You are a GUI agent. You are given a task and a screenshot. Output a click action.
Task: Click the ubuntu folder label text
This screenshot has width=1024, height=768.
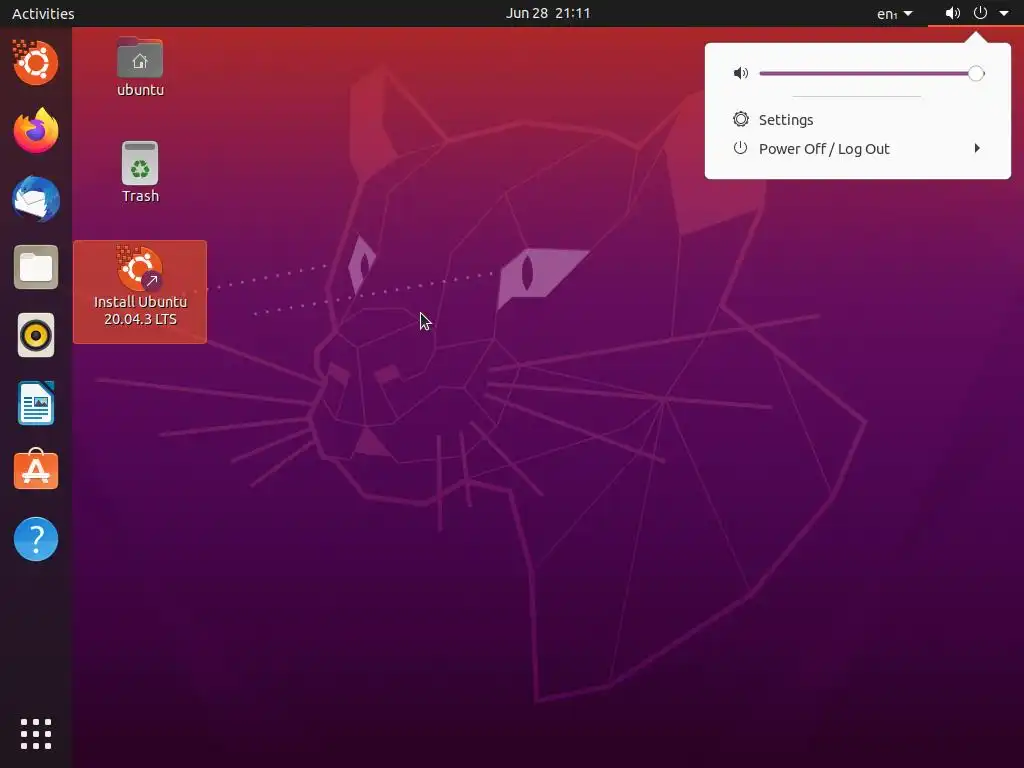(140, 90)
